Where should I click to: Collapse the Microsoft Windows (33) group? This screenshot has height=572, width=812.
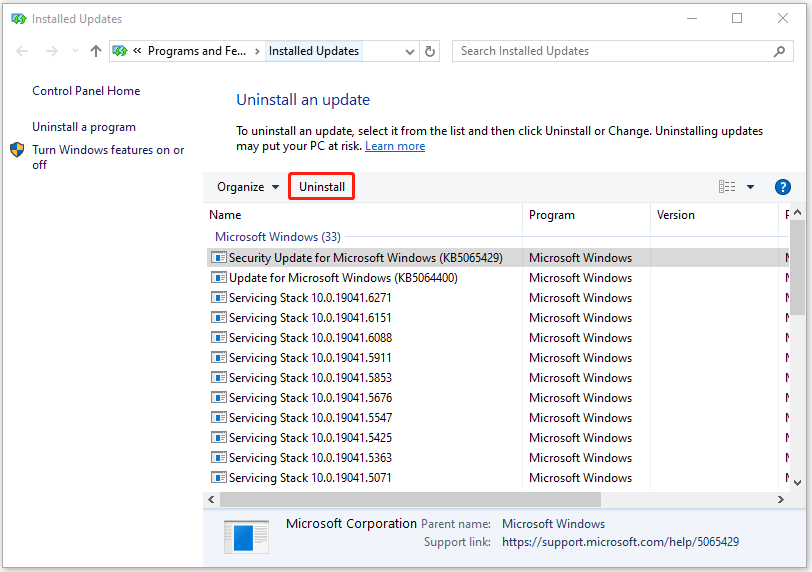click(x=278, y=237)
